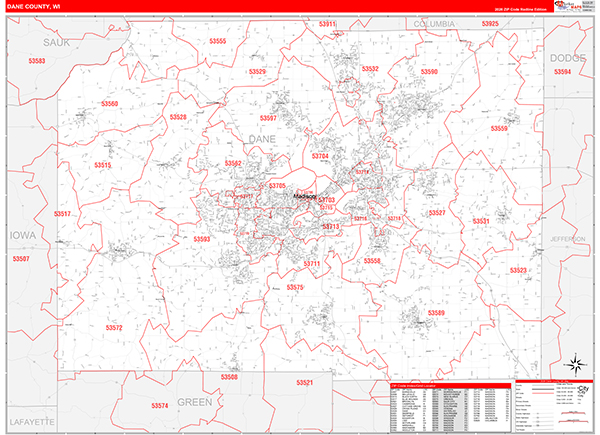Select ZIP code 53593 label
The width and height of the screenshot is (600, 435).
[202, 239]
